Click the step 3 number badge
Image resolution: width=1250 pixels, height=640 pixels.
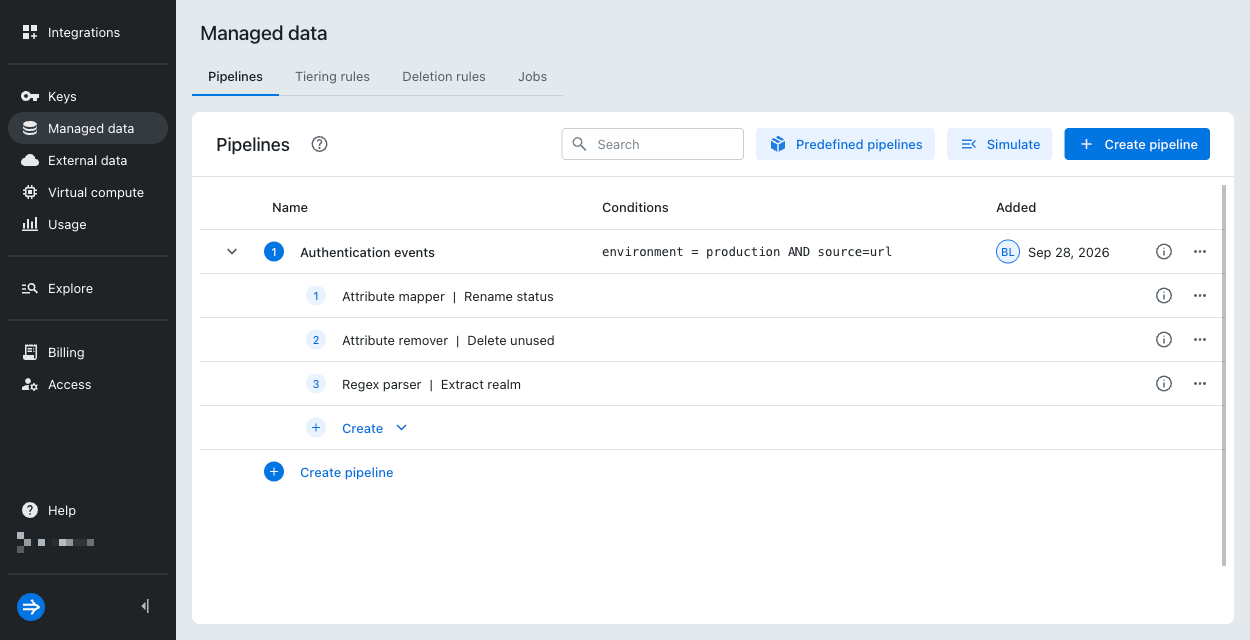(316, 384)
